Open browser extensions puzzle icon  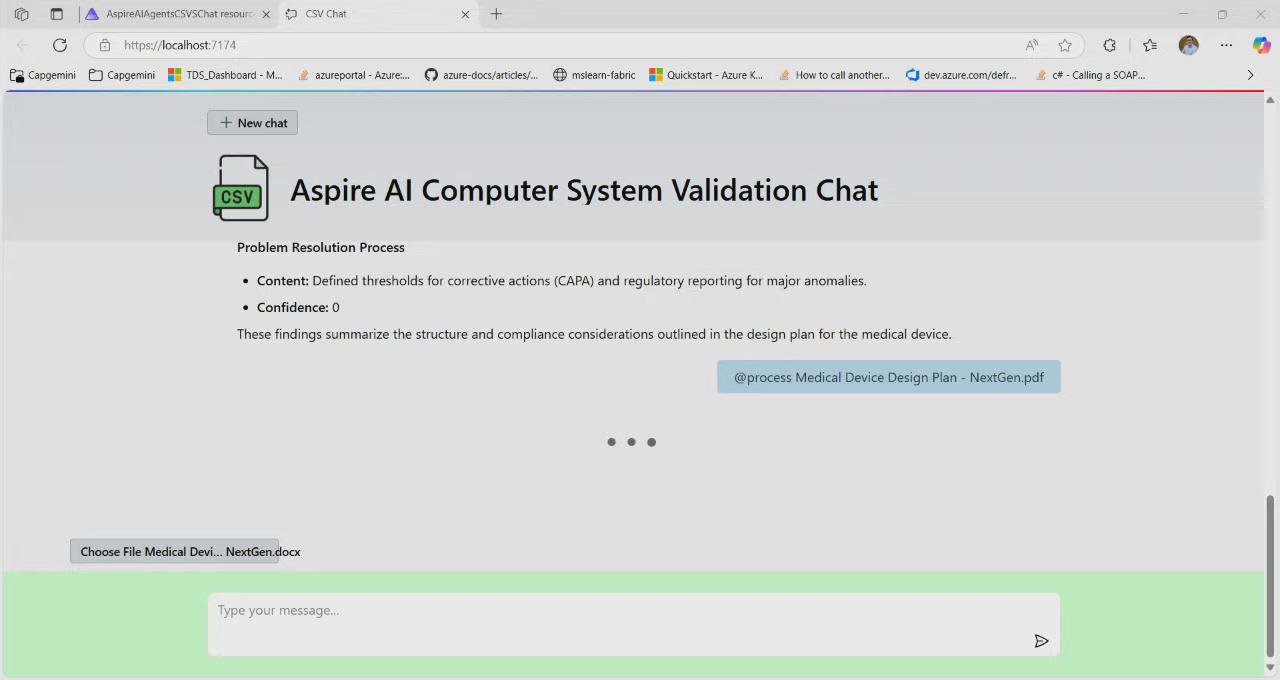pyautogui.click(x=1109, y=45)
